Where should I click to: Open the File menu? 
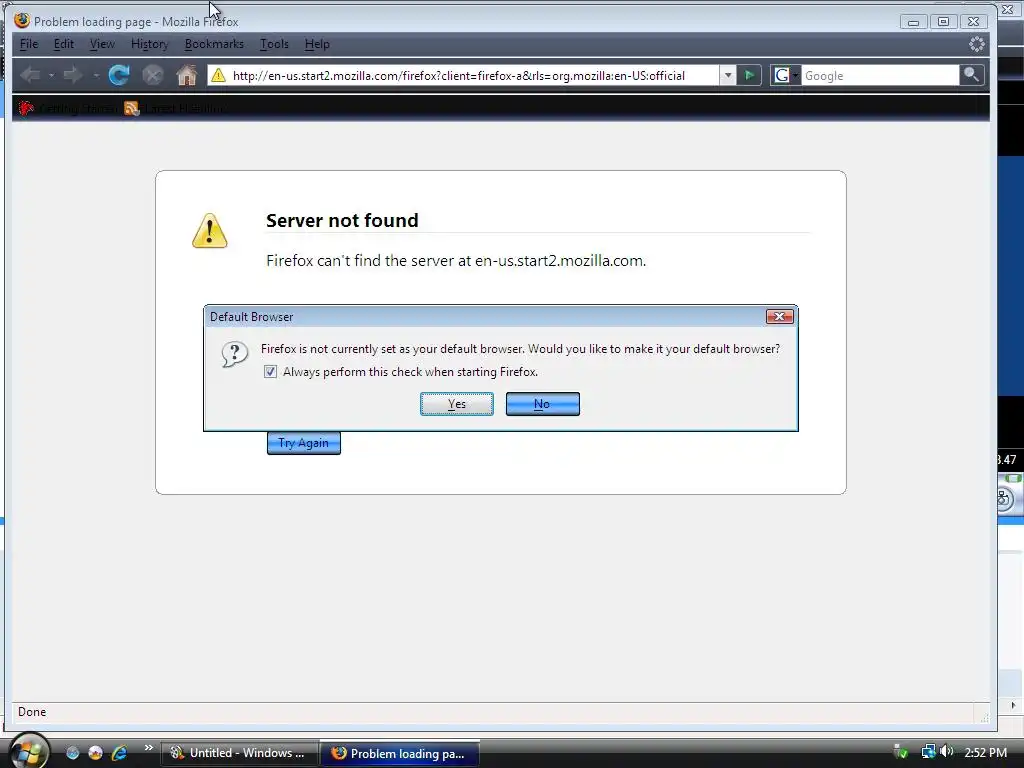coord(29,44)
